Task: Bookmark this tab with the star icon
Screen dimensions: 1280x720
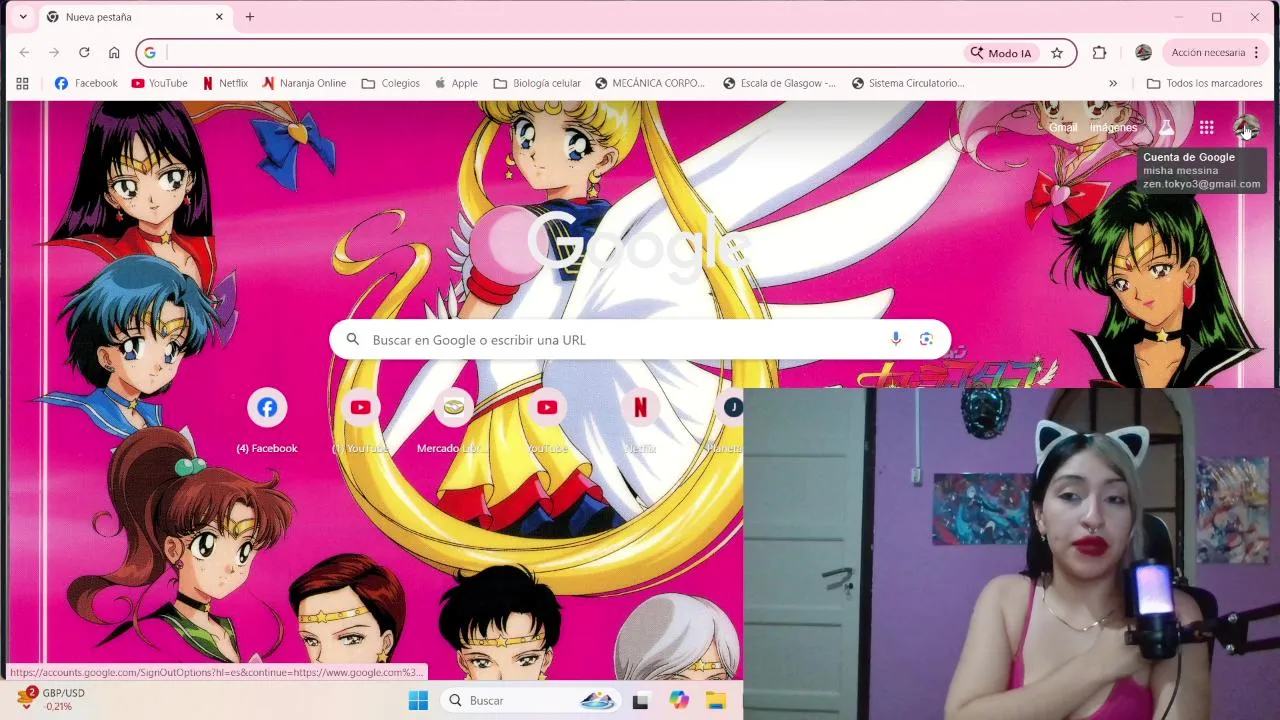Action: click(x=1057, y=53)
